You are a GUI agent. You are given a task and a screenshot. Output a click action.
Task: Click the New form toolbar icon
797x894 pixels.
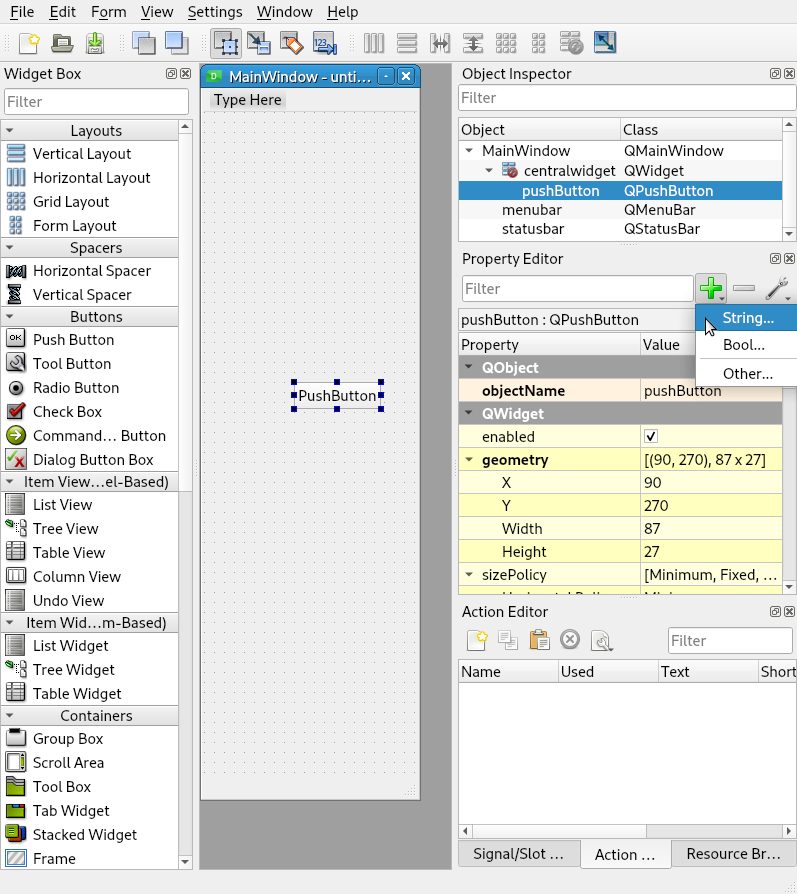28,43
